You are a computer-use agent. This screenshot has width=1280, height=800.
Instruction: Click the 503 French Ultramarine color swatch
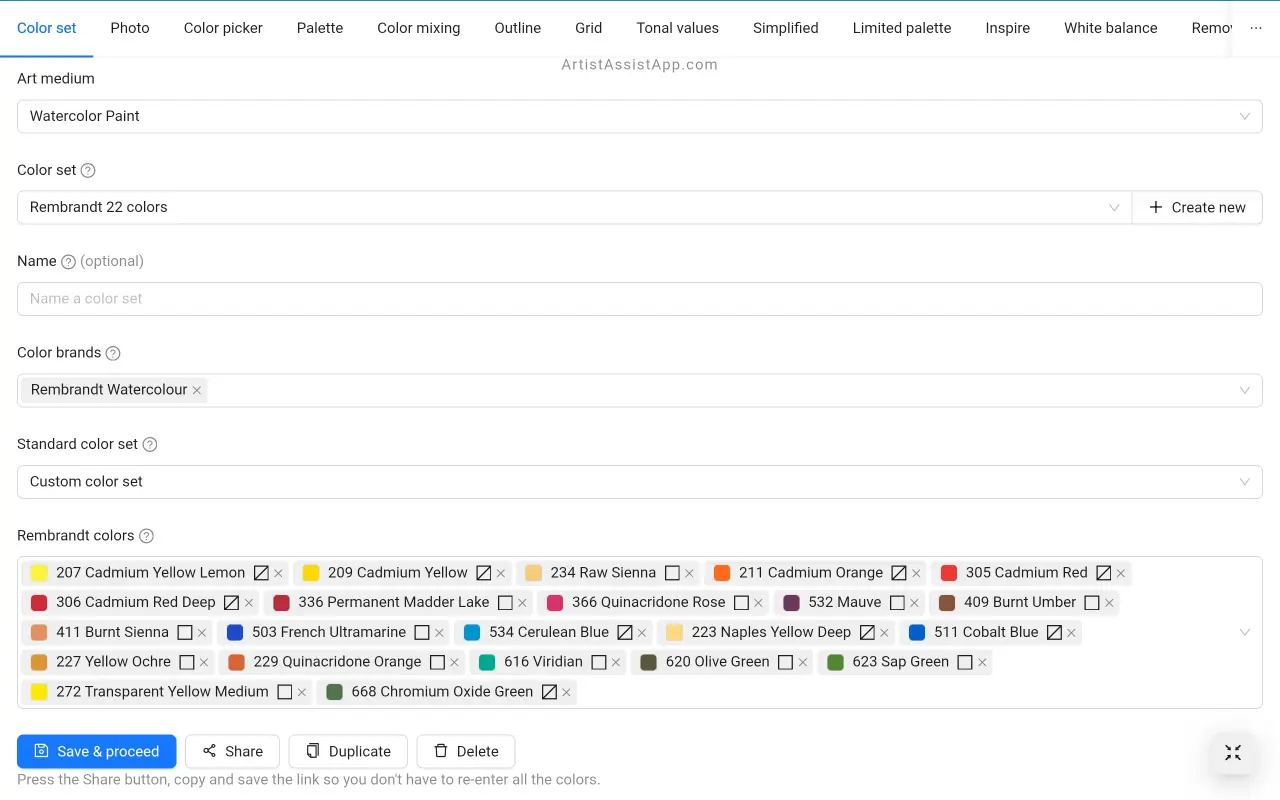(235, 632)
